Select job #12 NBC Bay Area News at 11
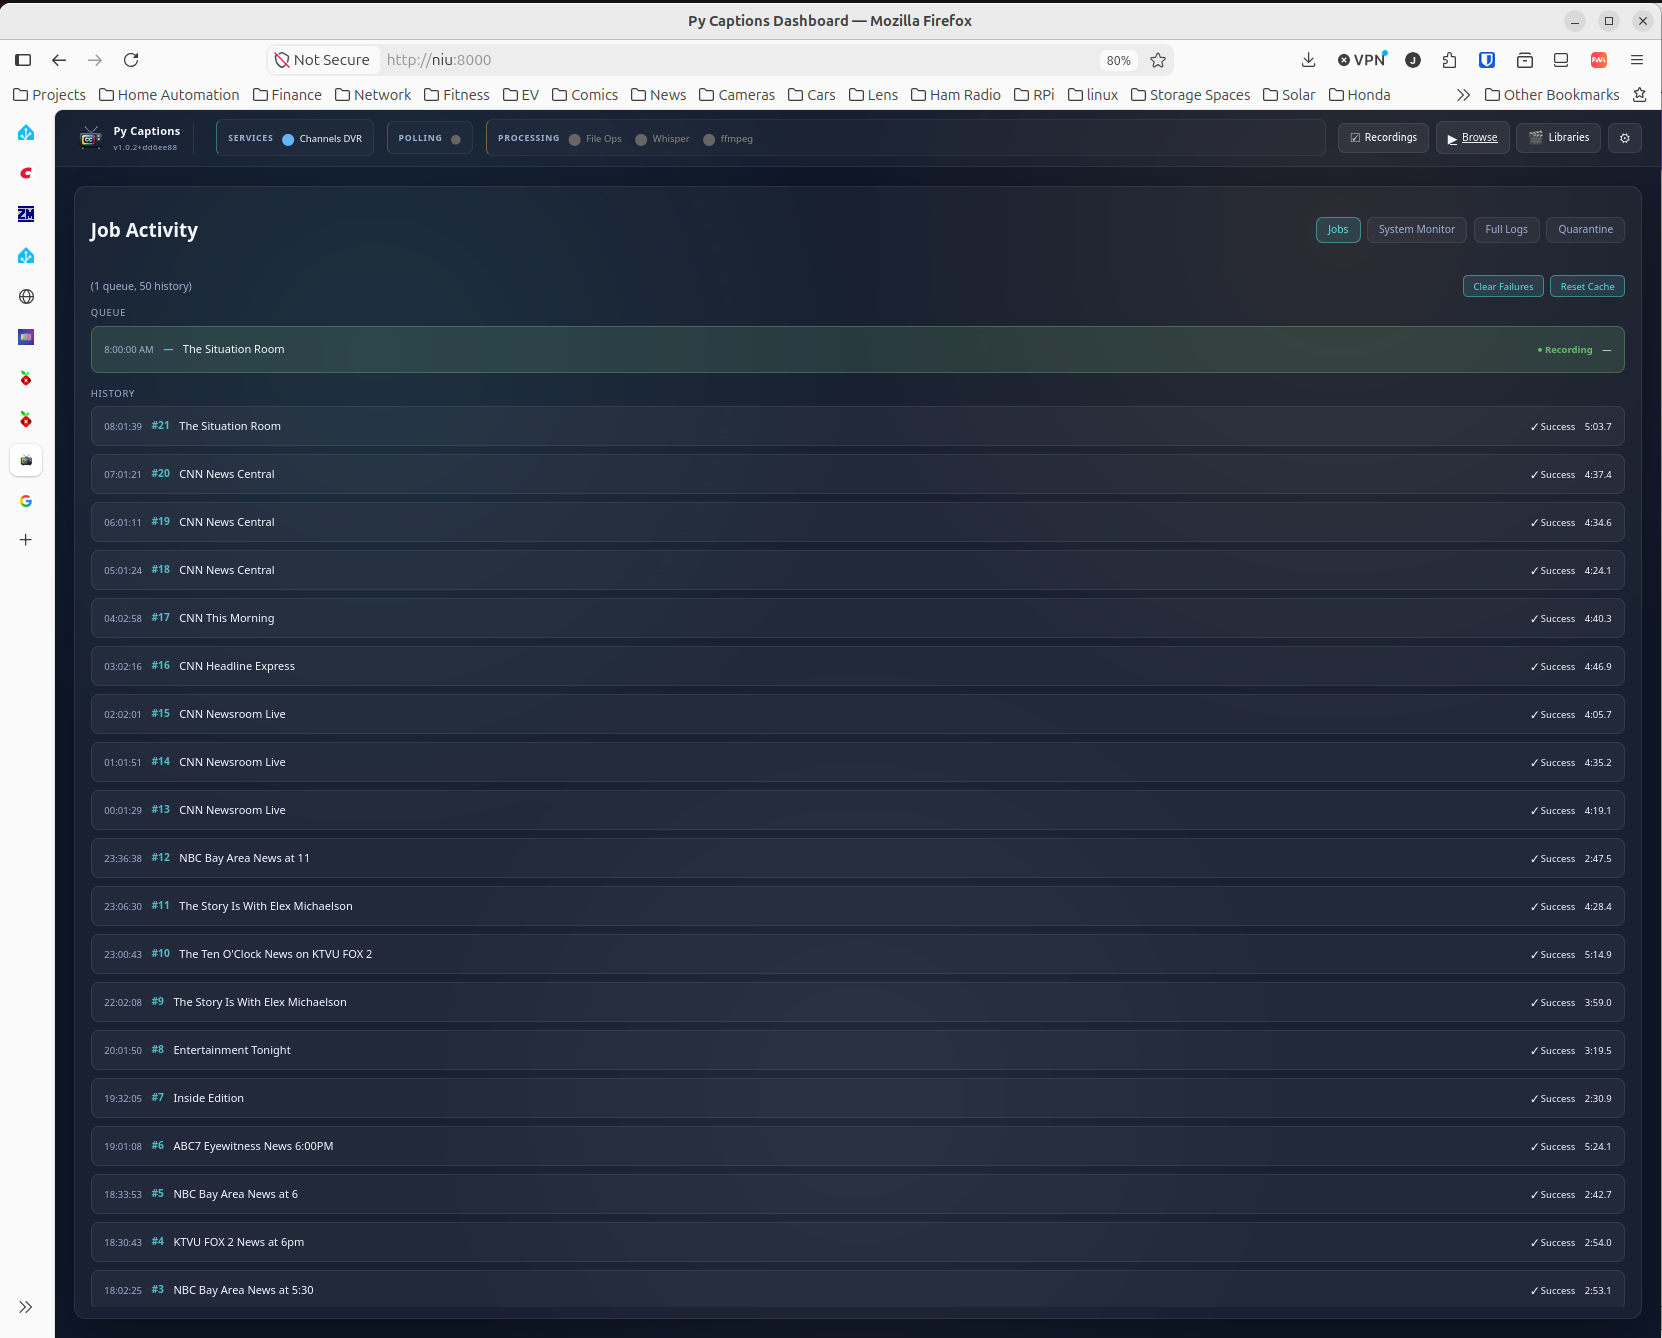The width and height of the screenshot is (1662, 1338). [857, 858]
